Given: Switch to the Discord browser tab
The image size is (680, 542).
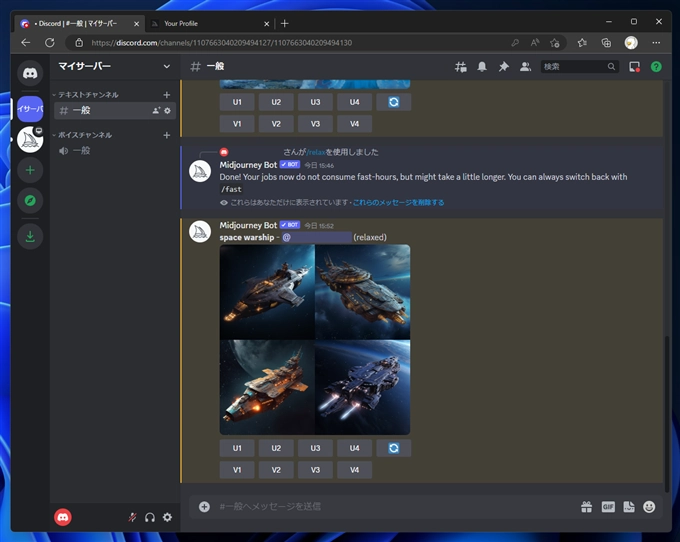Looking at the screenshot, I should pyautogui.click(x=79, y=23).
